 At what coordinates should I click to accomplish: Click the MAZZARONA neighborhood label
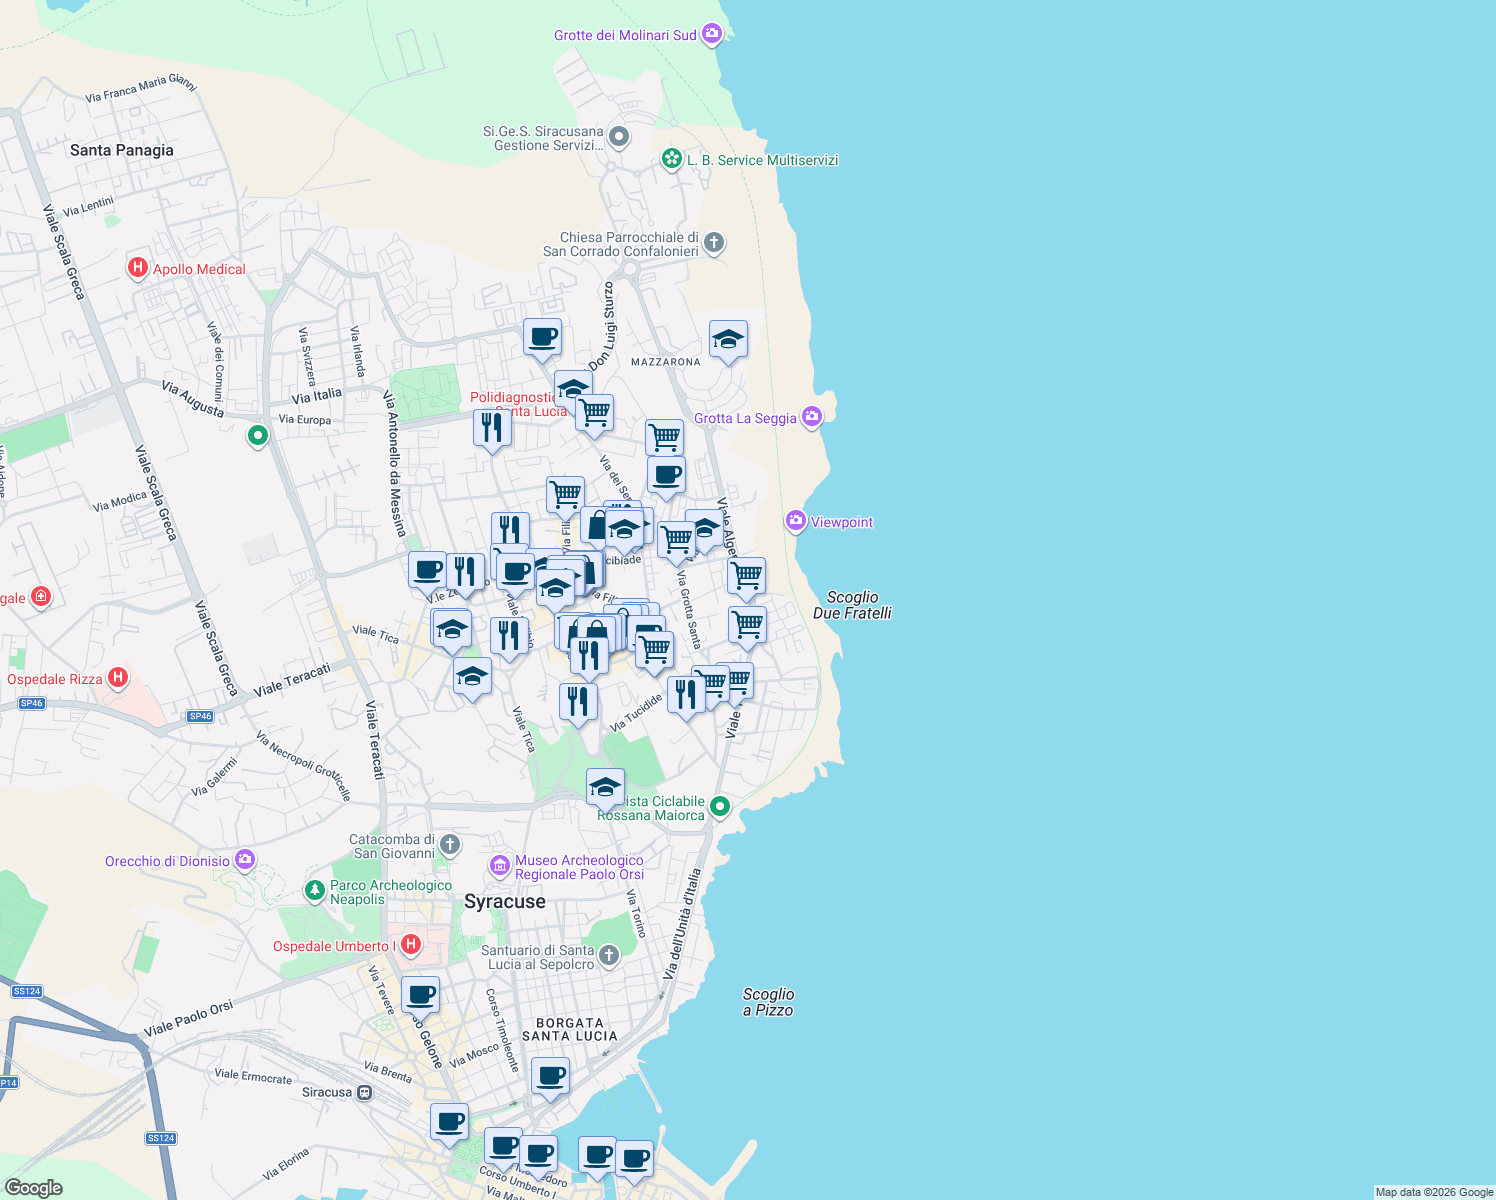666,362
